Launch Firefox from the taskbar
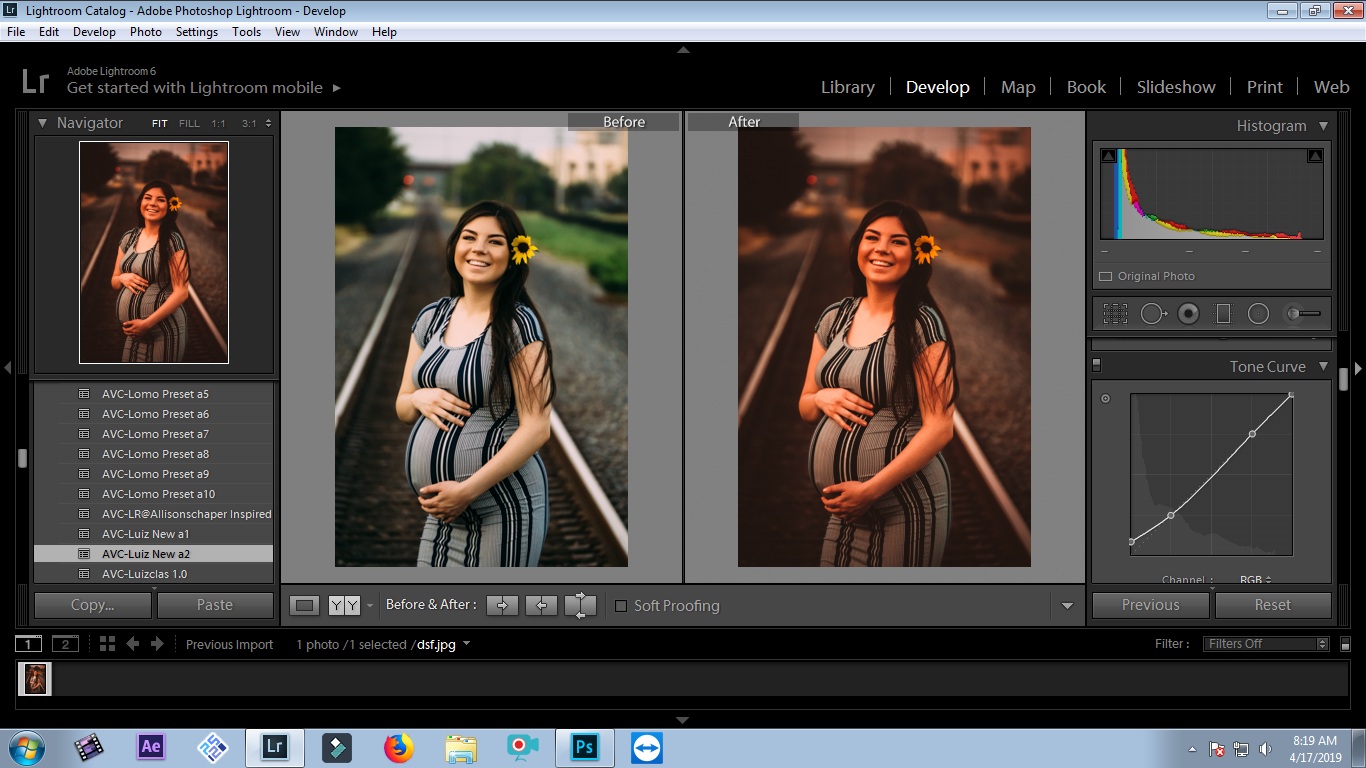Viewport: 1366px width, 768px height. coord(399,747)
